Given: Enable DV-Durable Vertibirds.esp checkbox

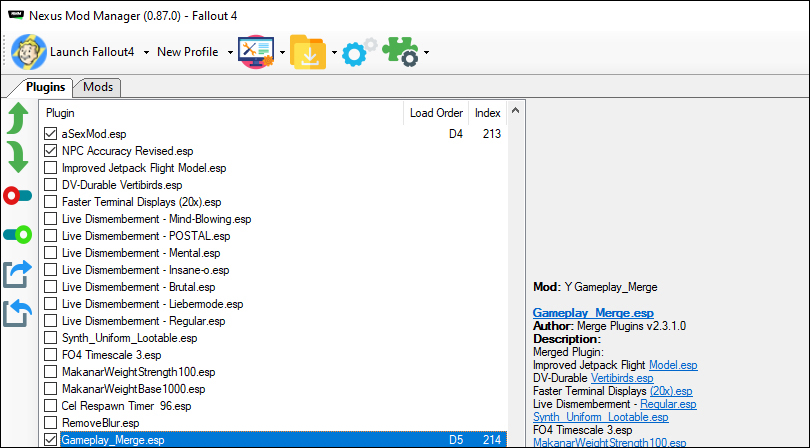Looking at the screenshot, I should pos(50,185).
